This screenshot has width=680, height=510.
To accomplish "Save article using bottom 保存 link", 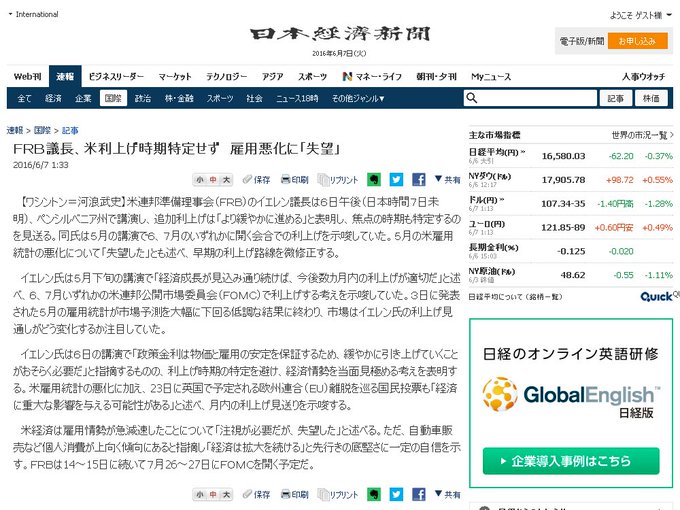I will [x=256, y=494].
